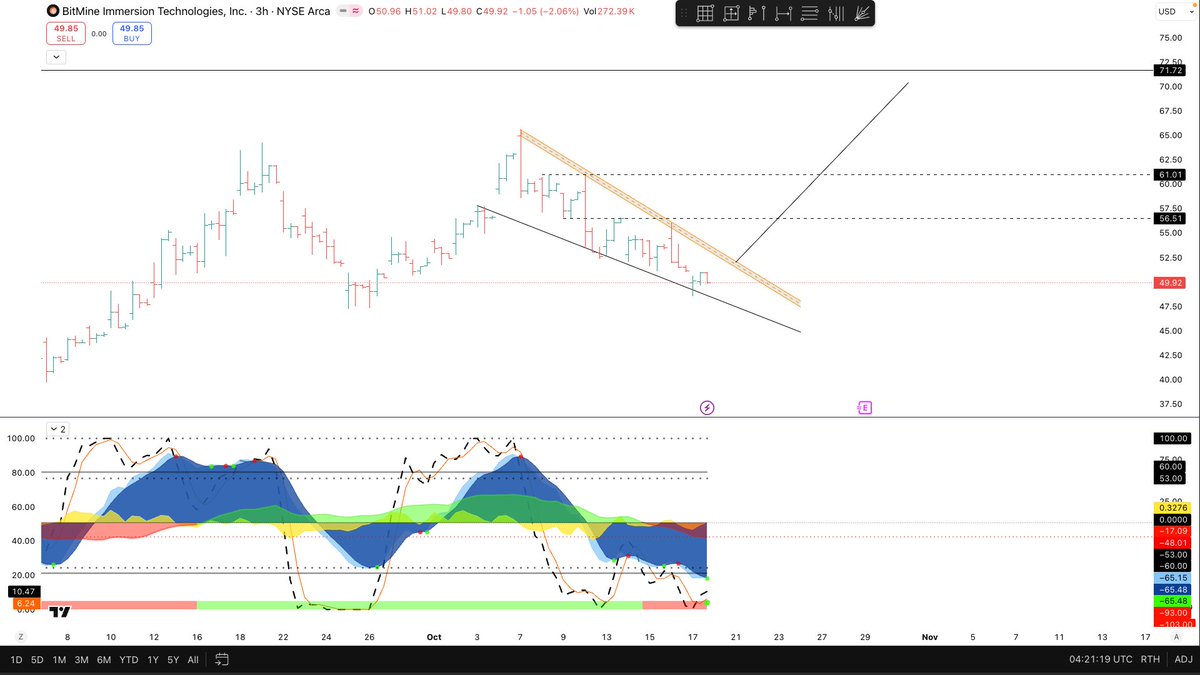This screenshot has width=1200, height=675.
Task: Toggle the ADJ adjustment setting
Action: tap(1182, 660)
